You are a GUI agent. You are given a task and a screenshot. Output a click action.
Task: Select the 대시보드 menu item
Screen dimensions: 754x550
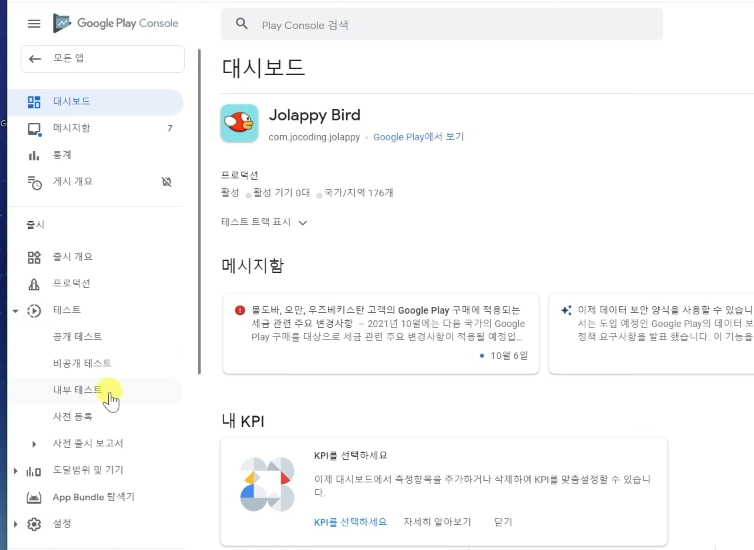tap(95, 102)
